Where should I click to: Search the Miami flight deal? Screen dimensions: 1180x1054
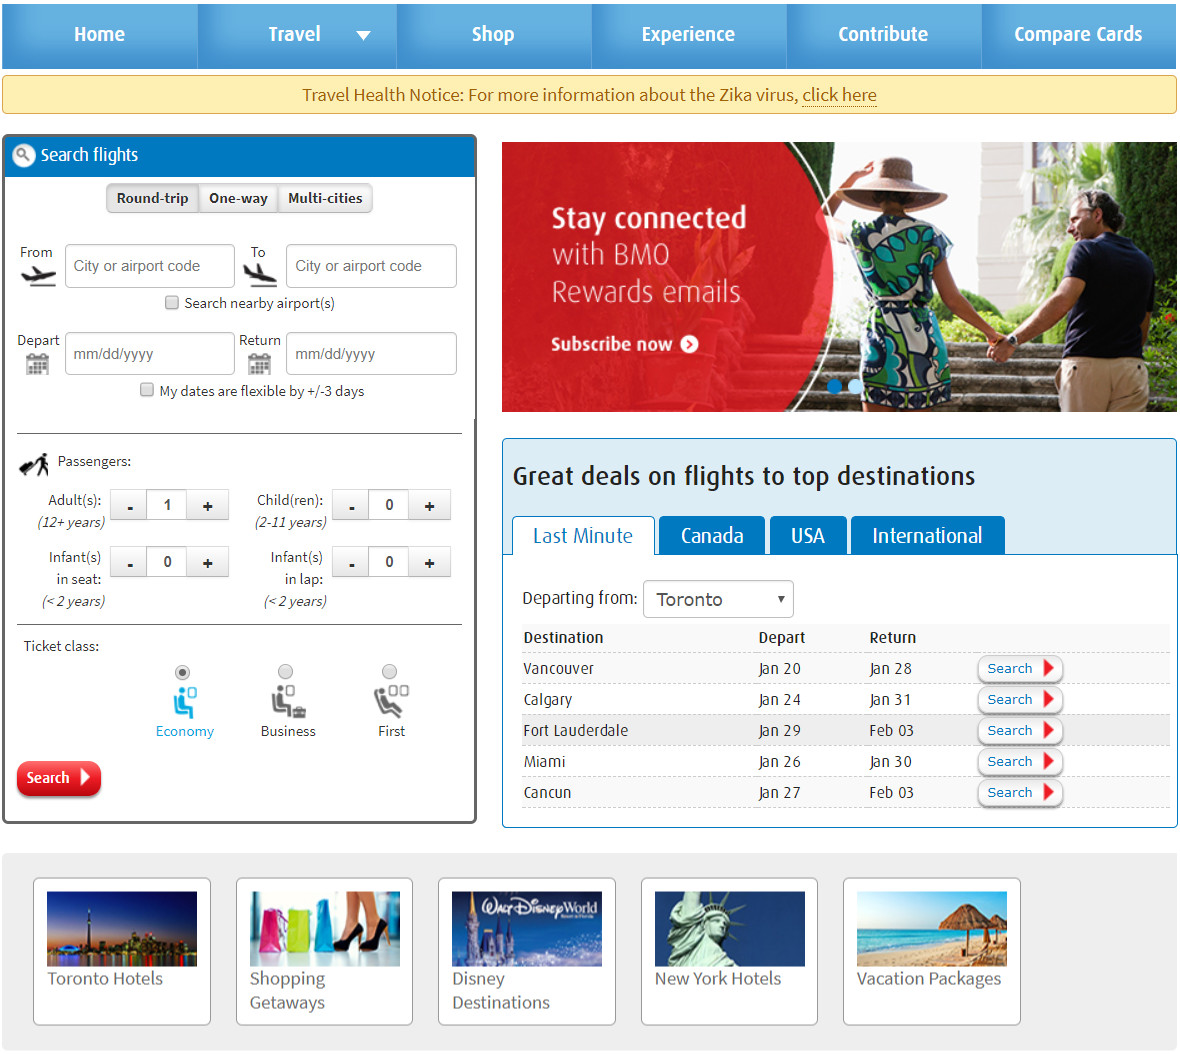coord(1020,761)
